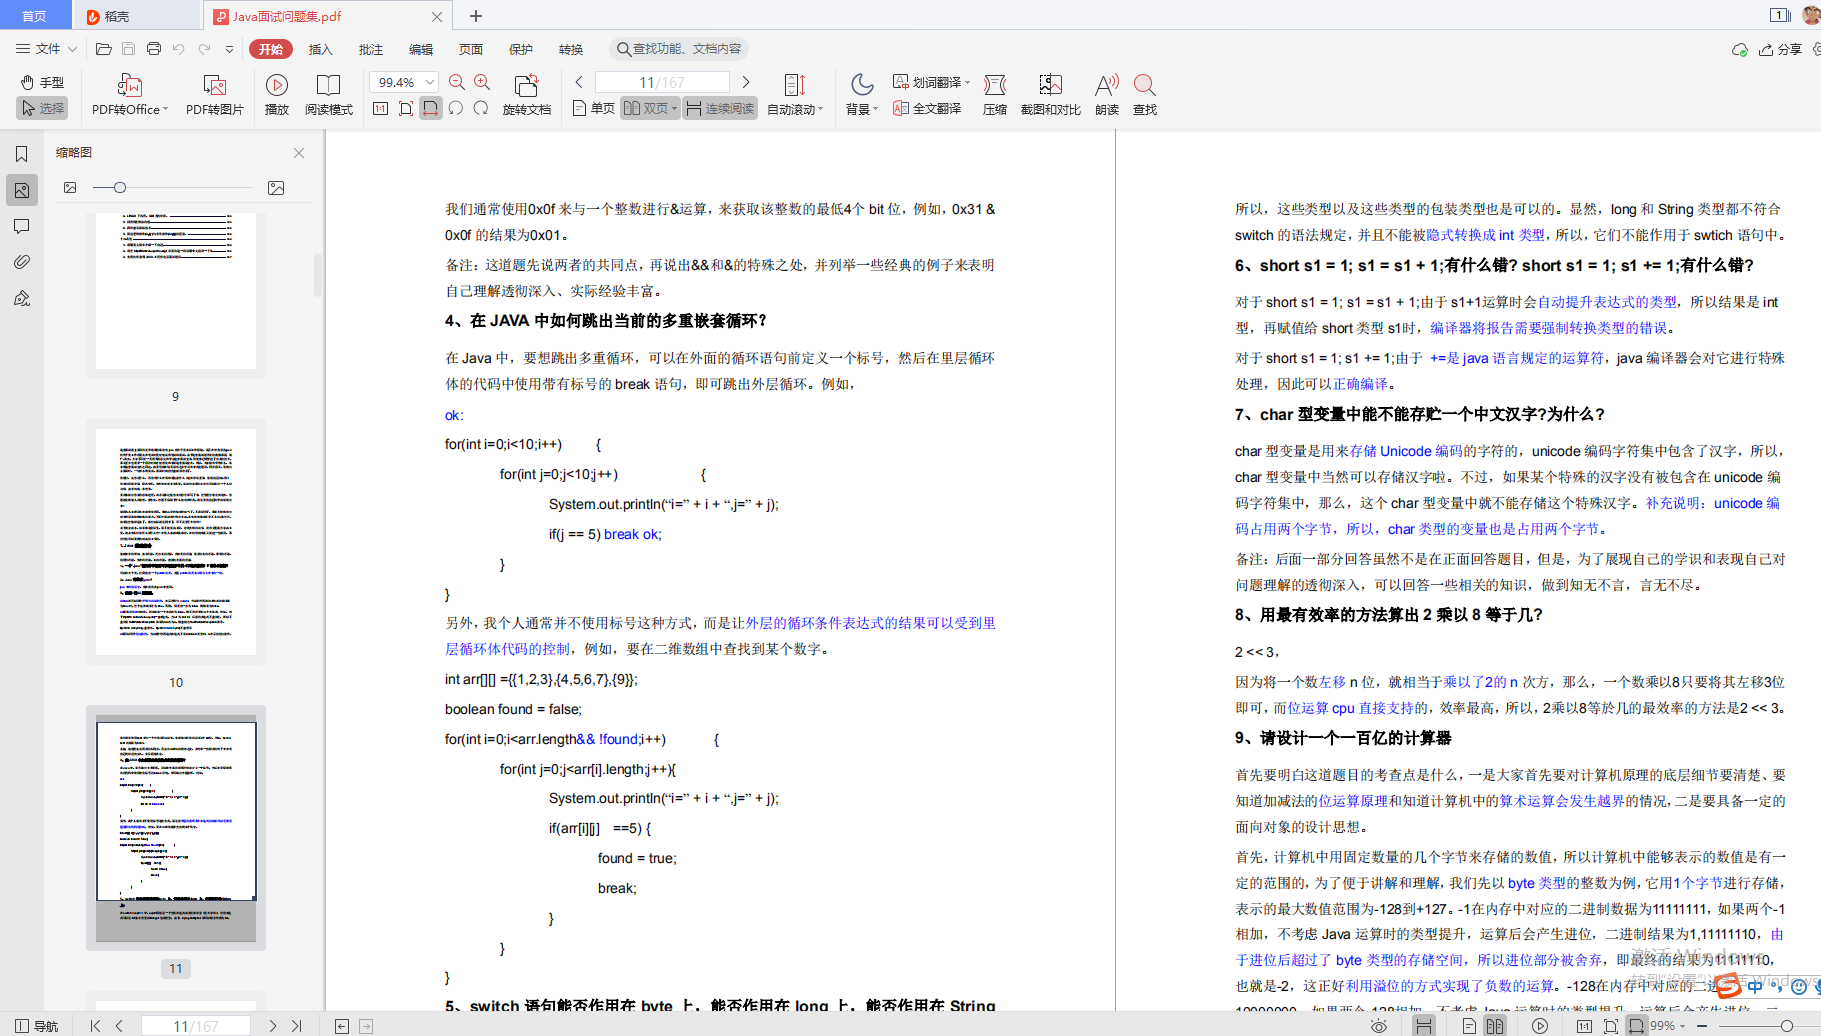This screenshot has width=1821, height=1036.
Task: Set actual size 1:1 view
Action: tap(381, 108)
